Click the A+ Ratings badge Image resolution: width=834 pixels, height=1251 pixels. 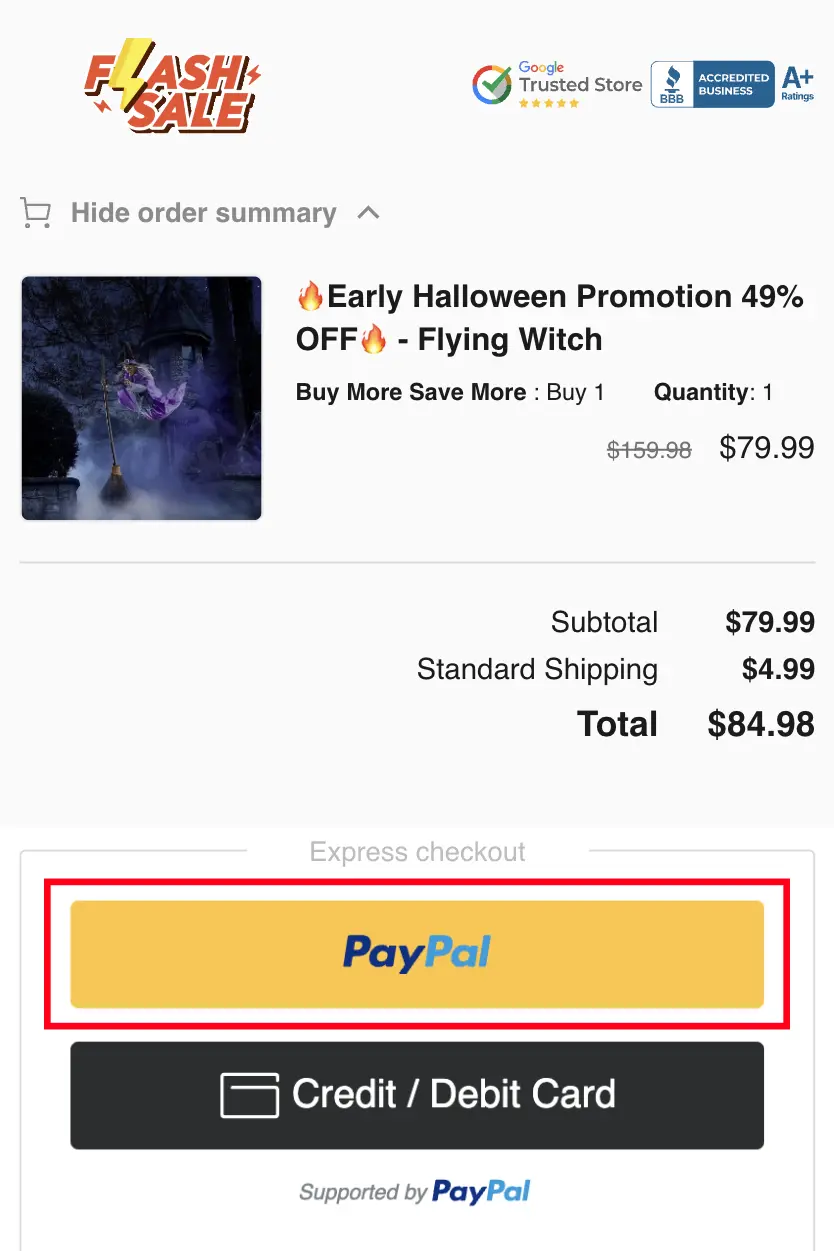click(797, 84)
